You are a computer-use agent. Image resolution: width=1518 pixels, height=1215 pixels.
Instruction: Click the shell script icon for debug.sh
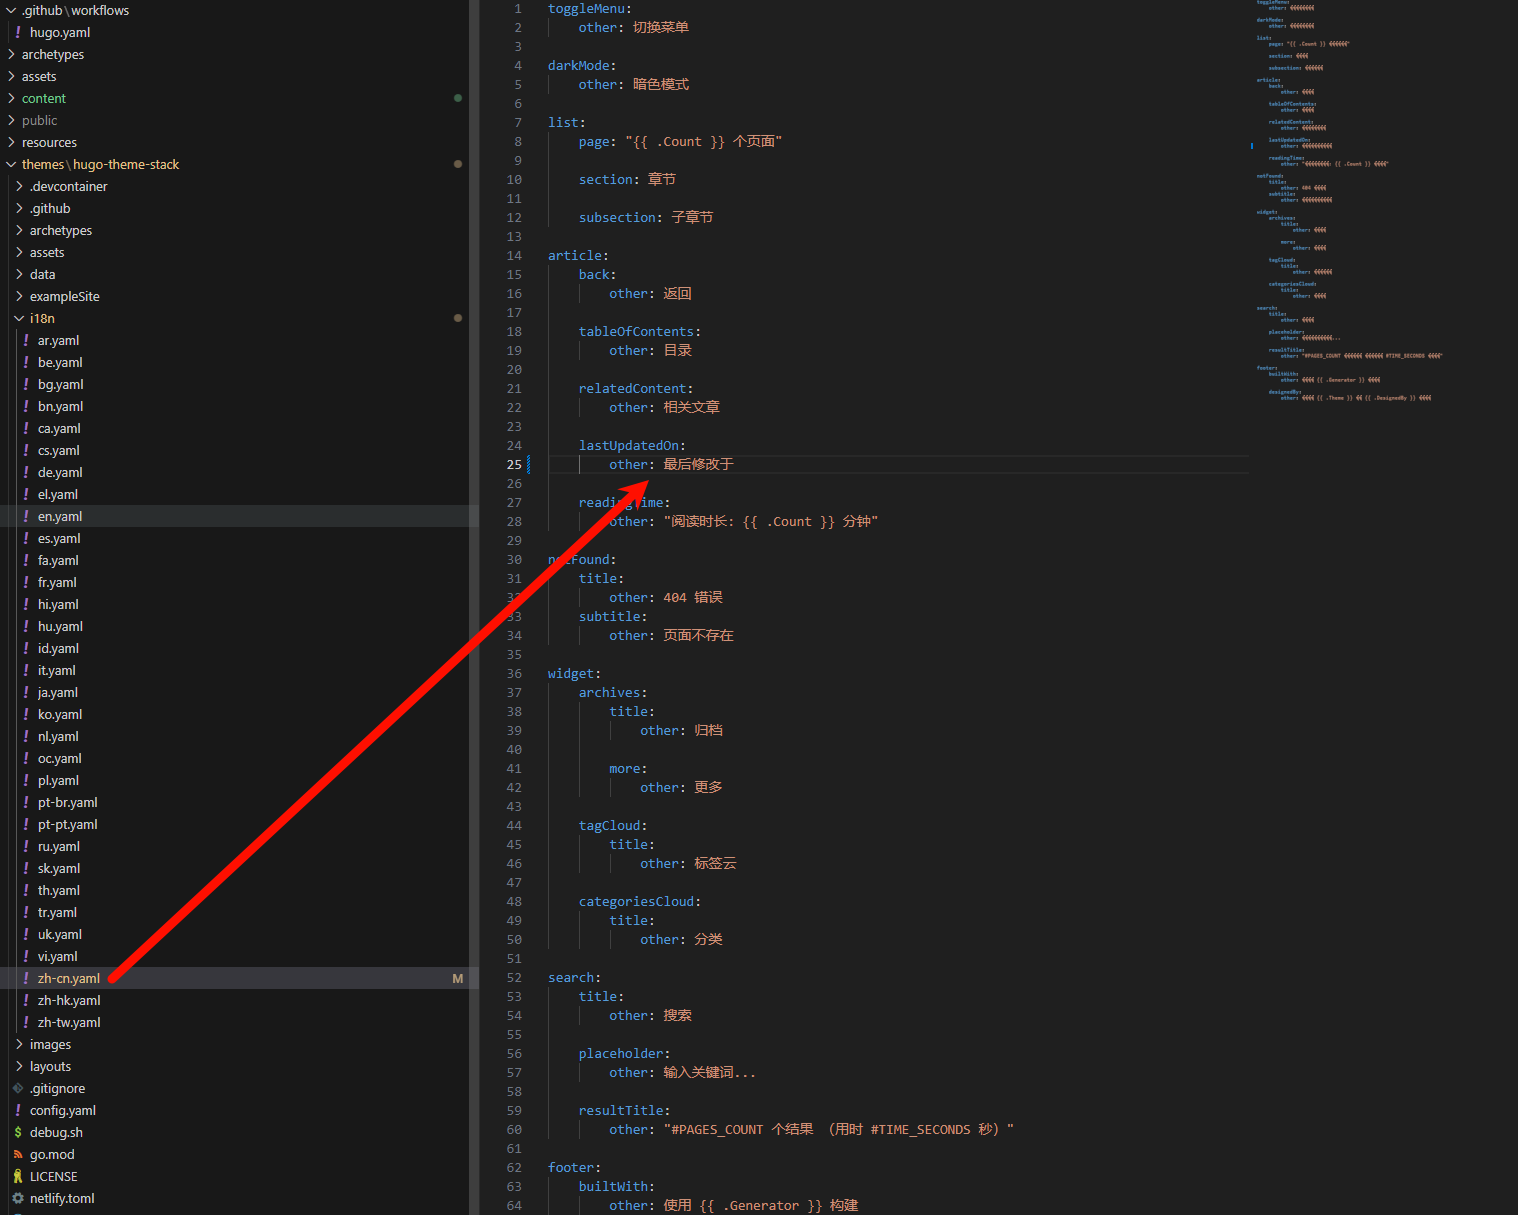click(x=18, y=1132)
